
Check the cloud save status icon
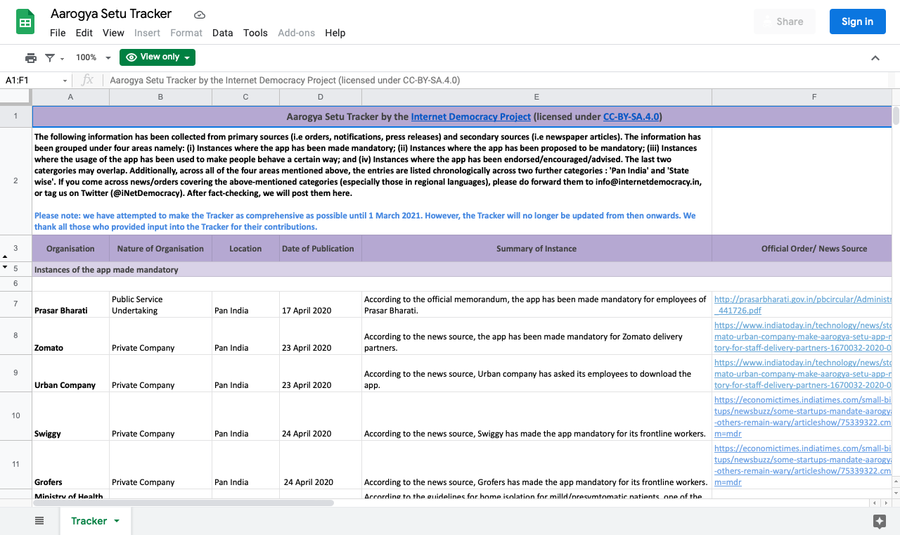pos(199,14)
